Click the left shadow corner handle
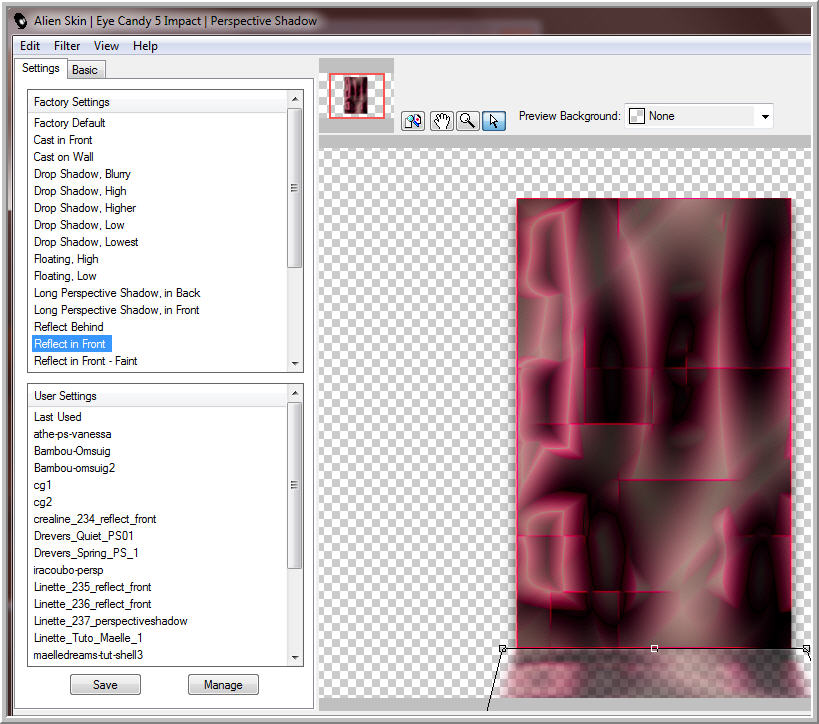 [x=502, y=648]
